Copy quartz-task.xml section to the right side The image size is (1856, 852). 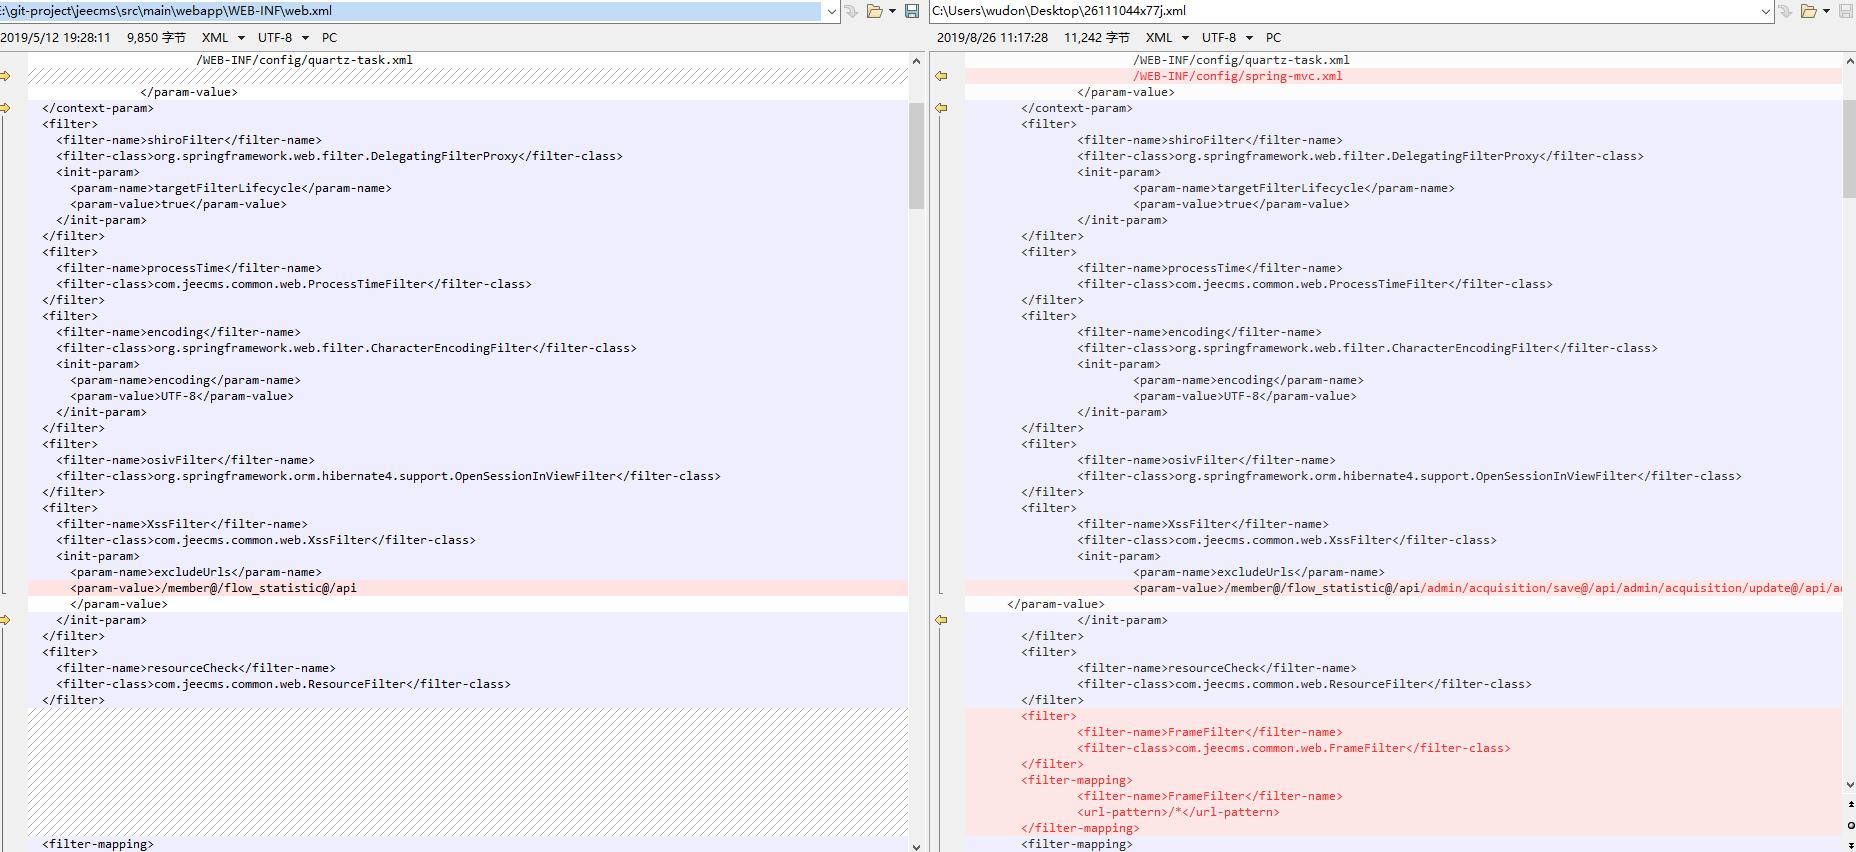coord(5,76)
